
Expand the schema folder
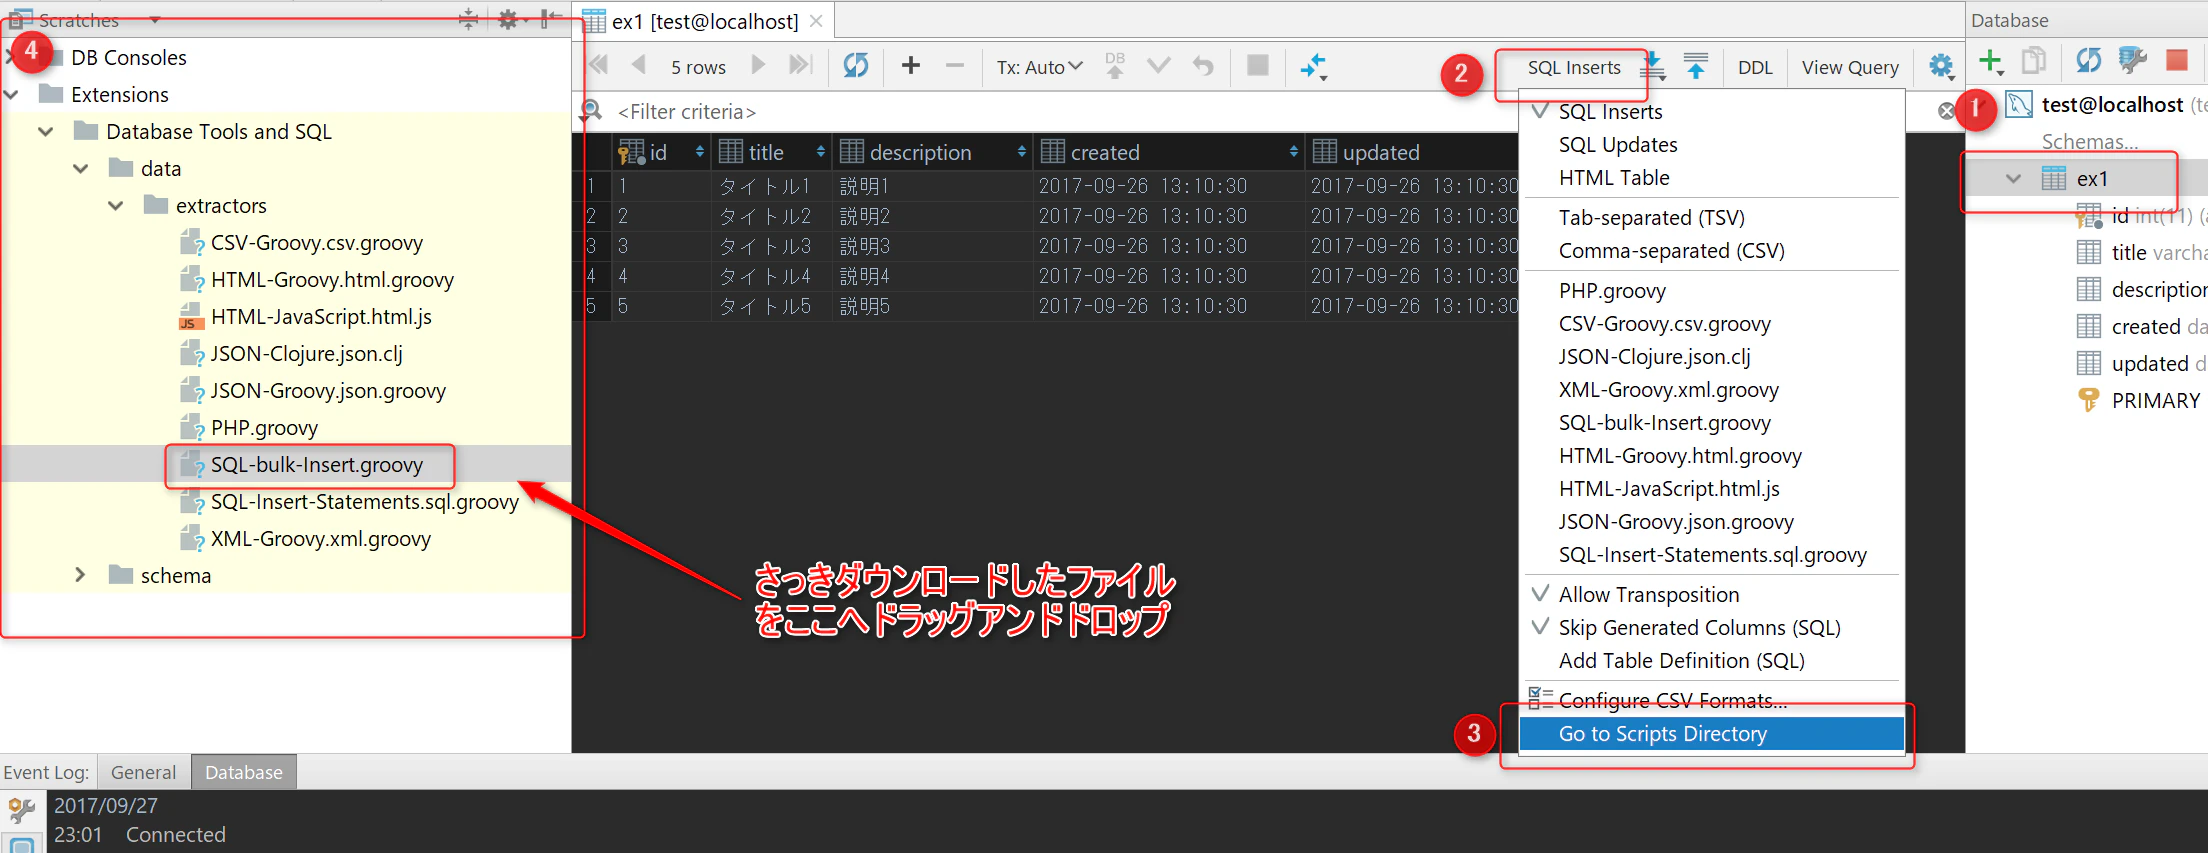pyautogui.click(x=80, y=575)
